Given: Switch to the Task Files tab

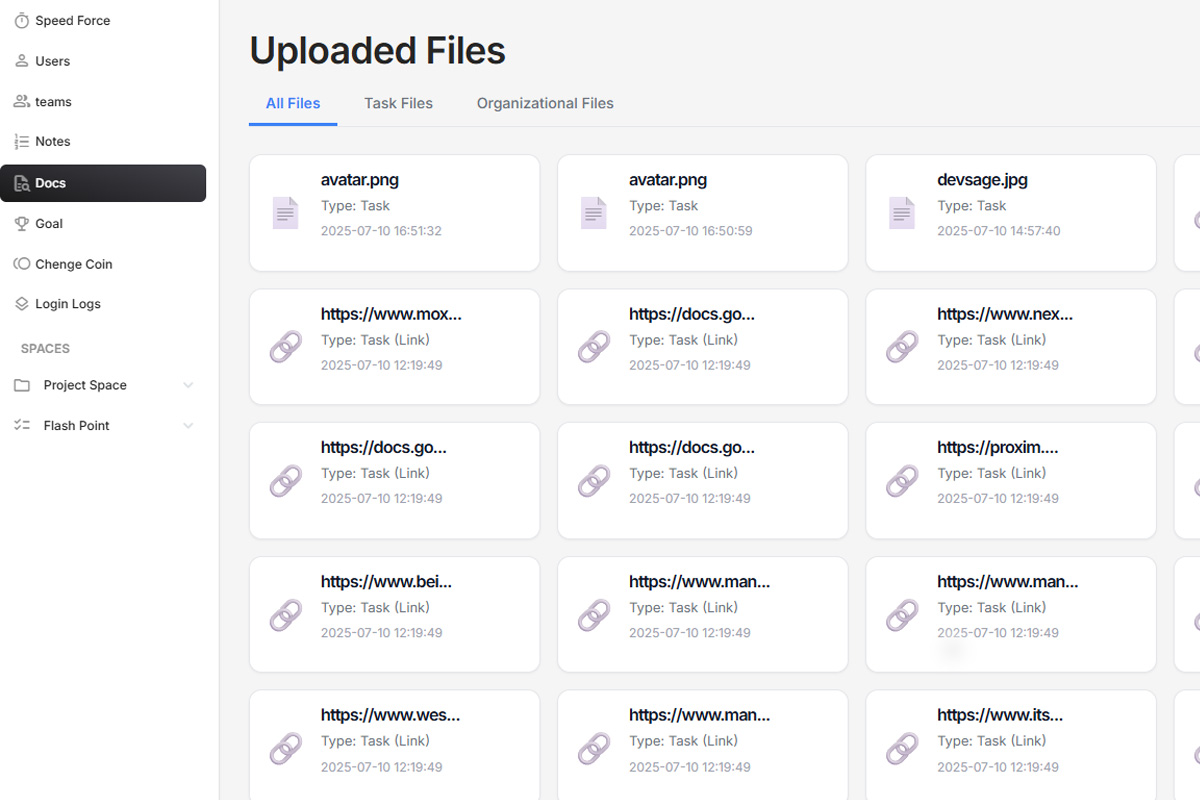Looking at the screenshot, I should [399, 103].
